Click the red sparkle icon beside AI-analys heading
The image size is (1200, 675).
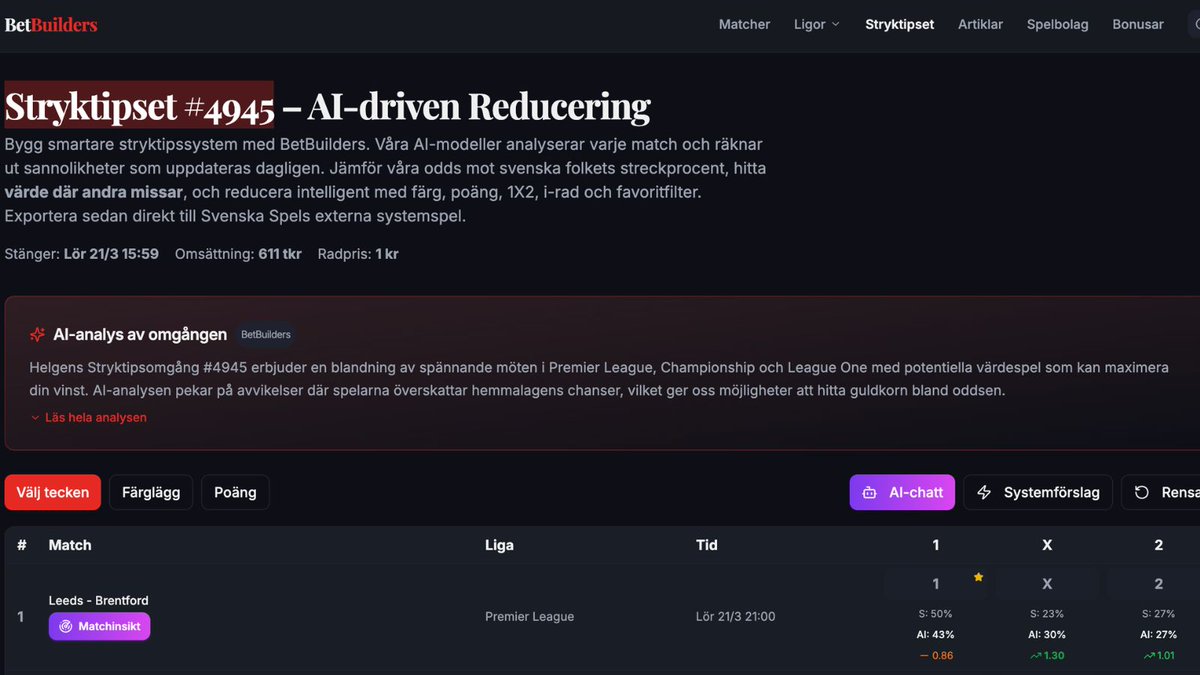click(x=37, y=334)
